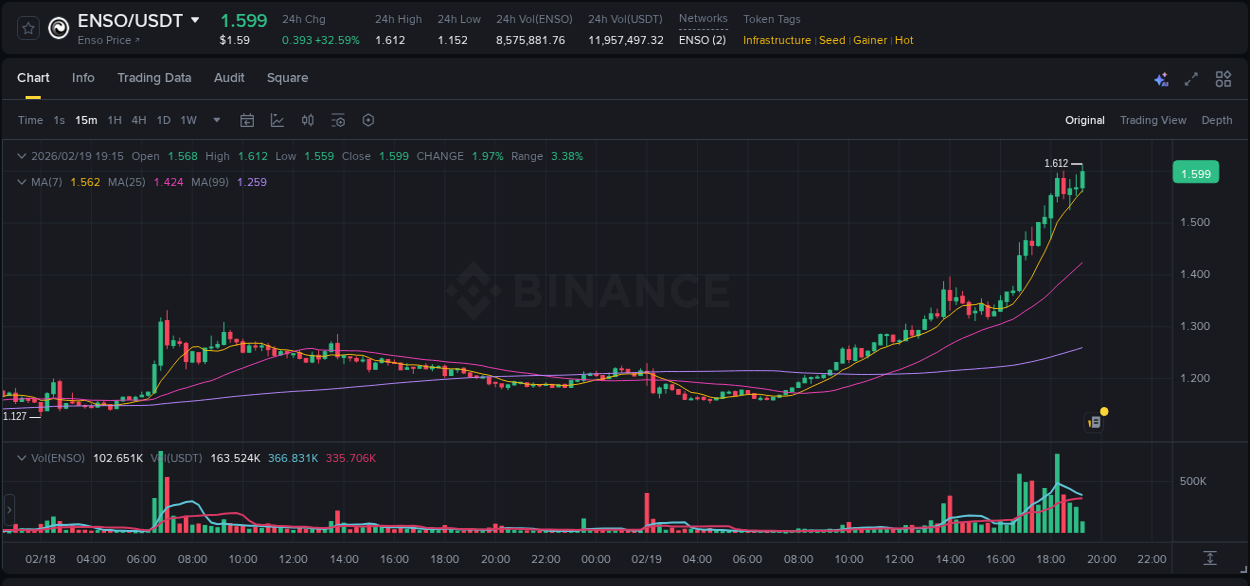Image resolution: width=1250 pixels, height=586 pixels.
Task: Add ENSO/USDT to favorites with the star
Action: point(27,27)
